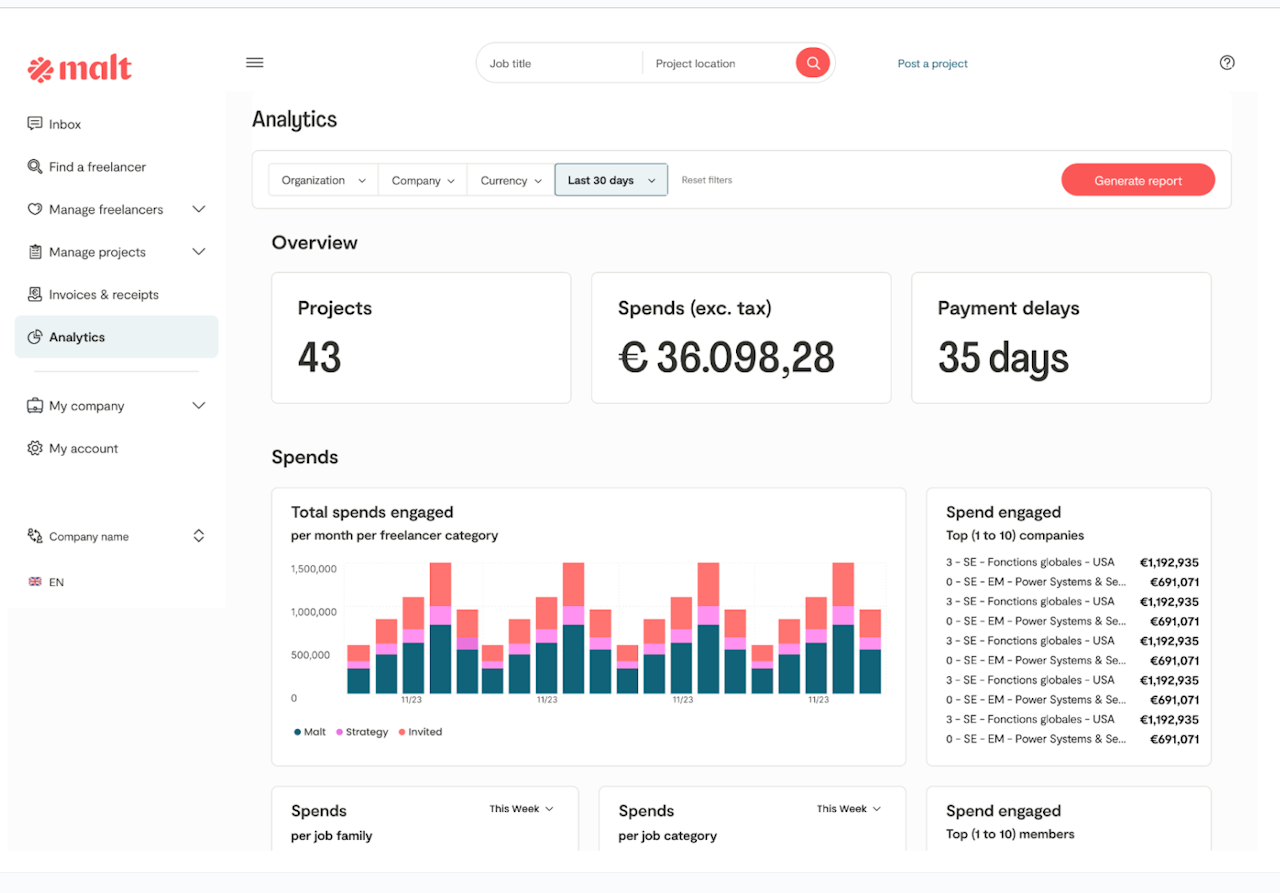Screen dimensions: 1280x893
Task: Open the Organization filter dropdown
Action: click(x=323, y=181)
